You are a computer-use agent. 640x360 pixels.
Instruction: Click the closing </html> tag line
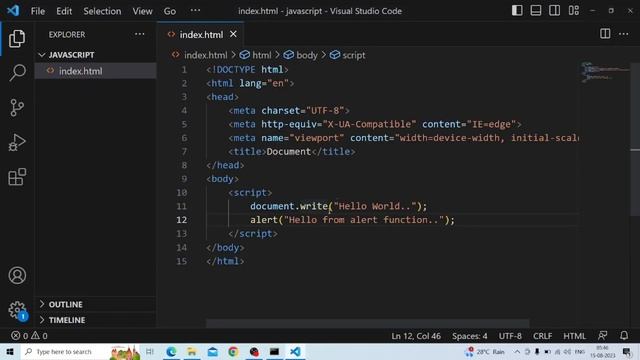click(x=225, y=261)
